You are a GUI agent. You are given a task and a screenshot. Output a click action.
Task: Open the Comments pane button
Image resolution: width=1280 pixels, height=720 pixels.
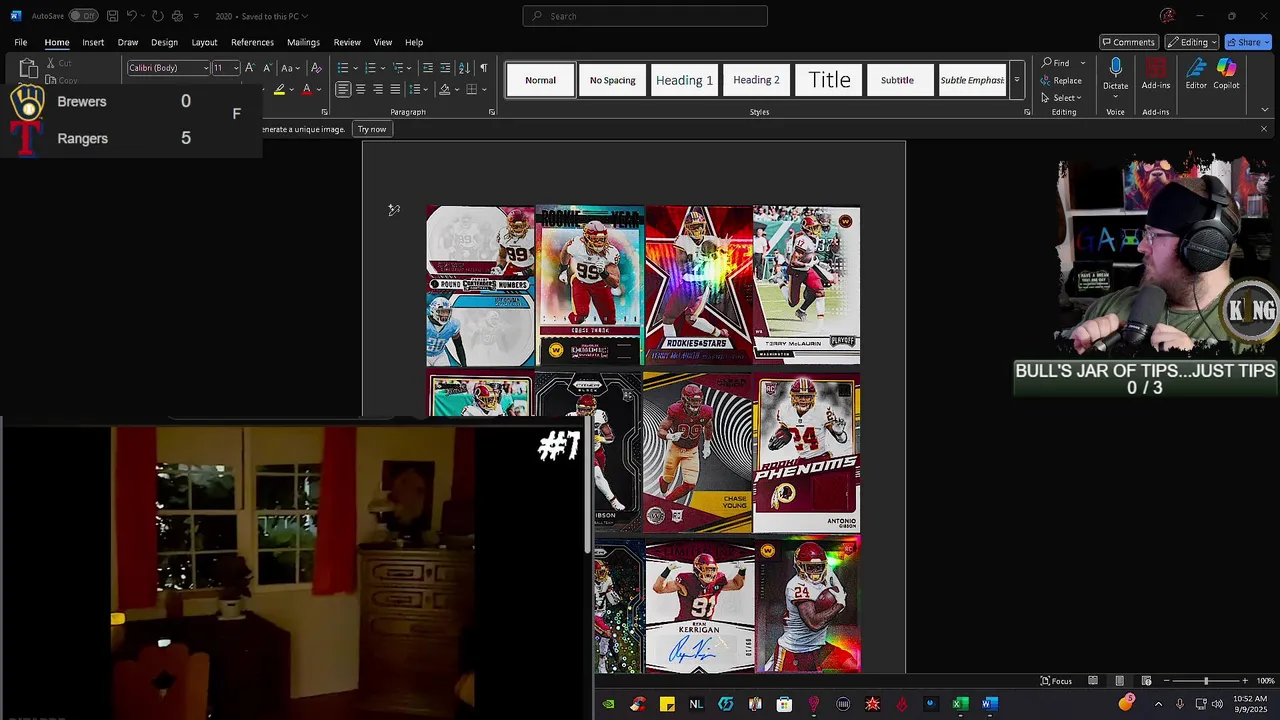[x=1128, y=42]
